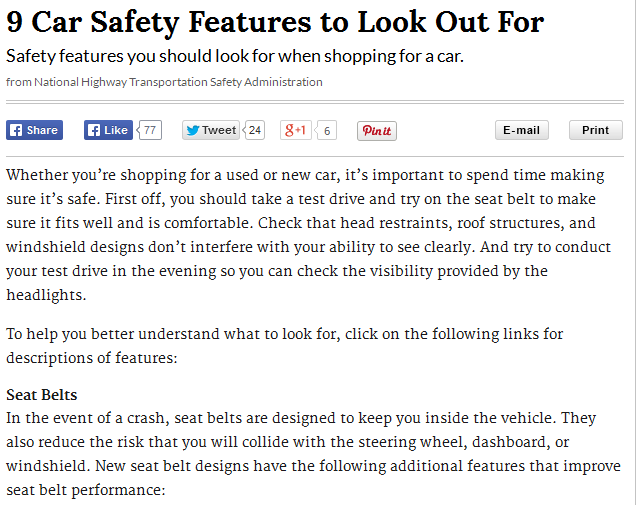The height and width of the screenshot is (505, 636).
Task: Print the article
Action: click(595, 130)
